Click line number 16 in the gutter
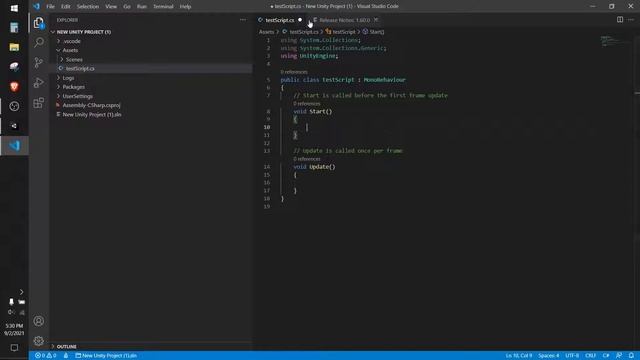640x360 pixels. click(267, 183)
